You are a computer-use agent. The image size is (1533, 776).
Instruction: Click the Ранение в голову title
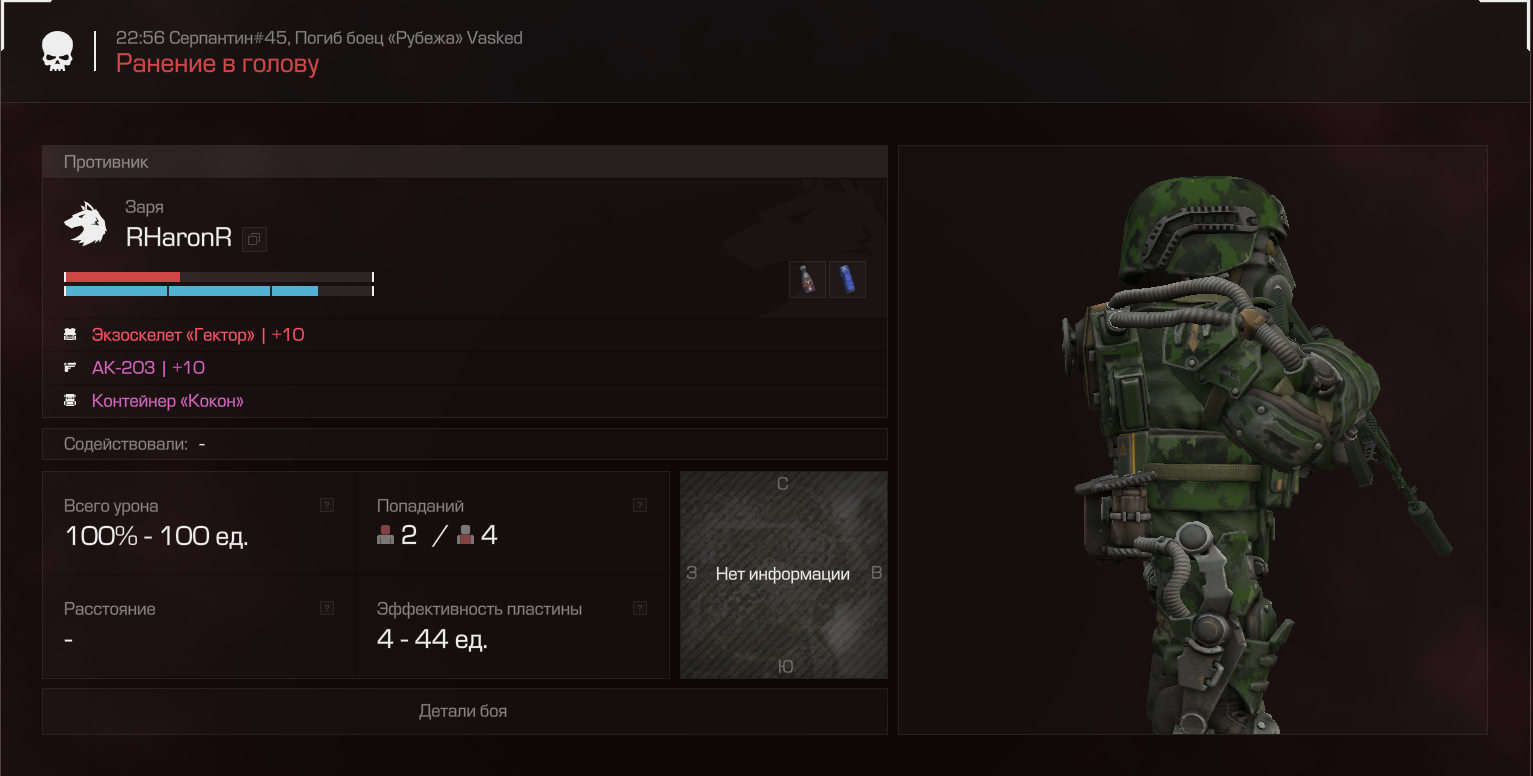(217, 64)
